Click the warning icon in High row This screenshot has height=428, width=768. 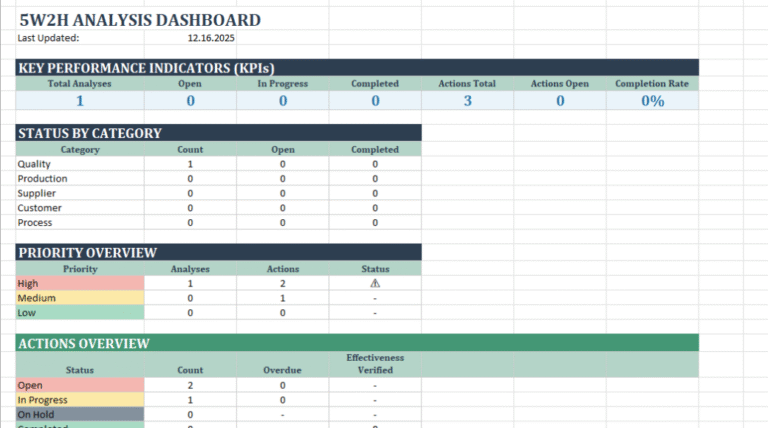(x=375, y=284)
